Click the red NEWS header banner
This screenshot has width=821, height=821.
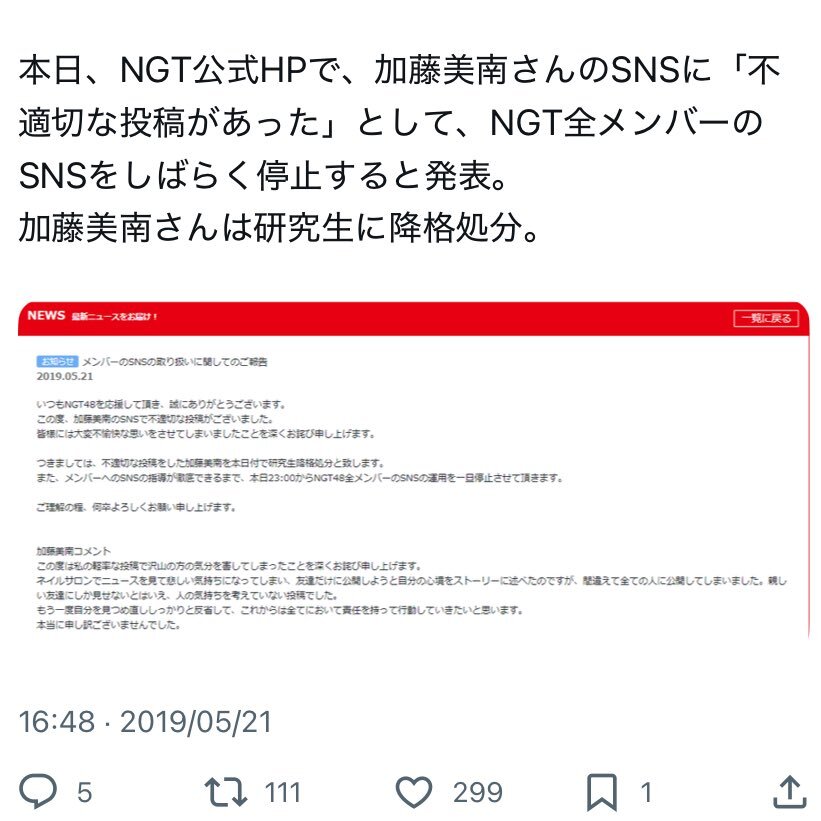click(414, 318)
